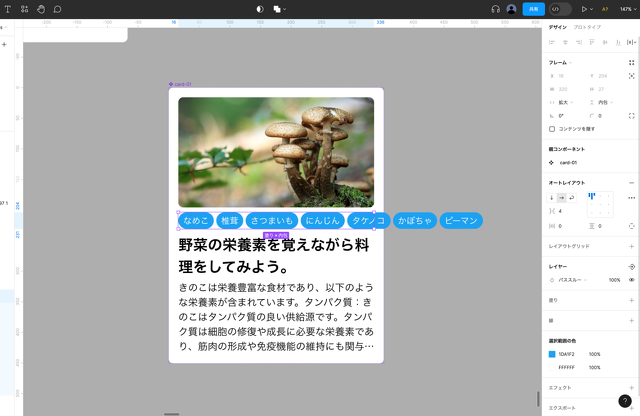Open the Resources tool in toolbar

coord(24,9)
